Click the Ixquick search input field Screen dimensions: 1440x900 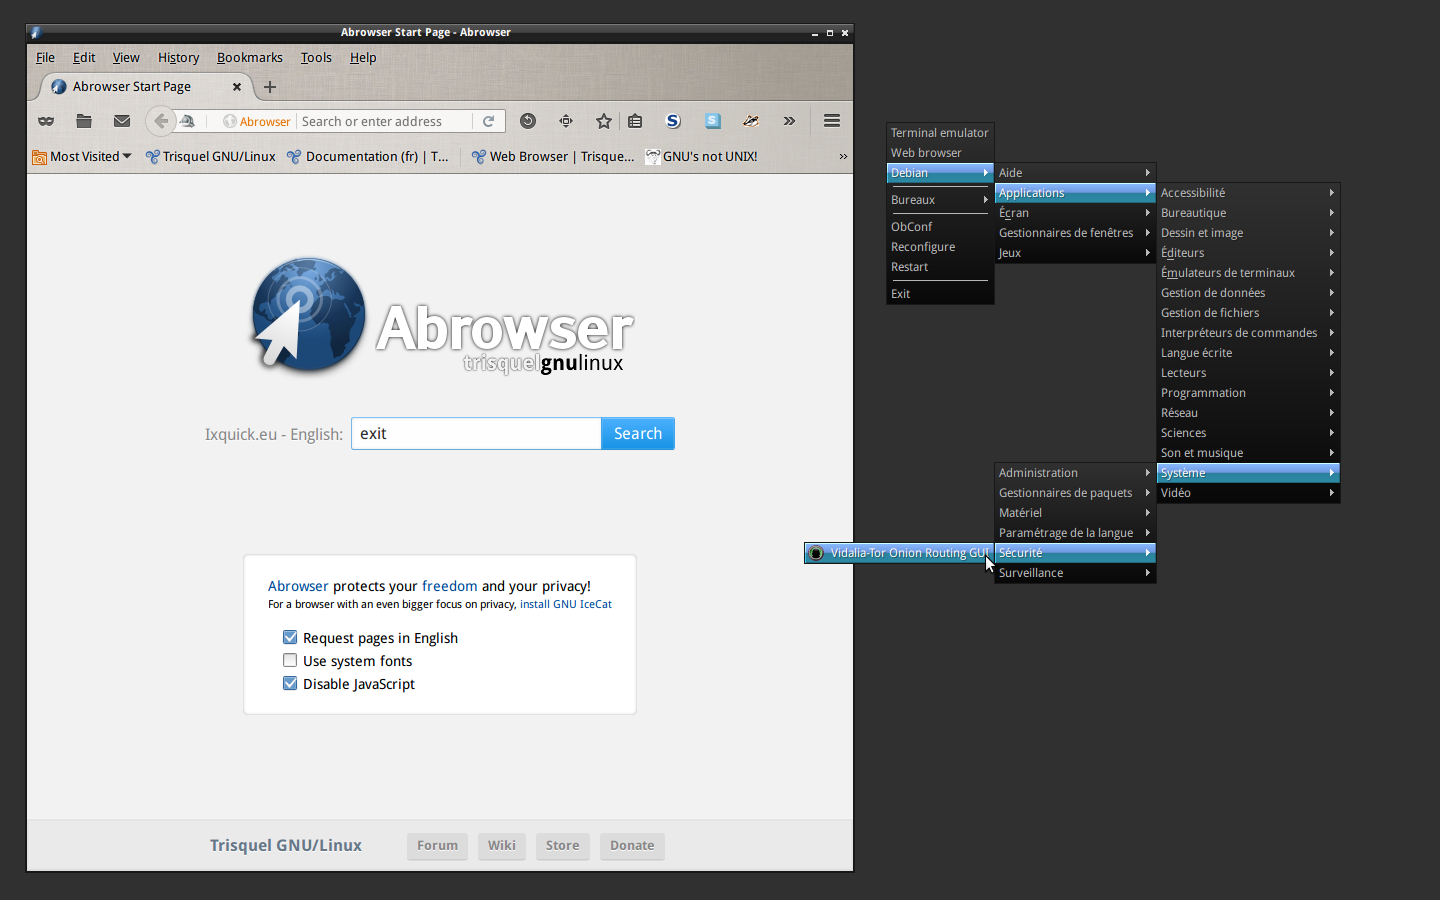pyautogui.click(x=476, y=434)
